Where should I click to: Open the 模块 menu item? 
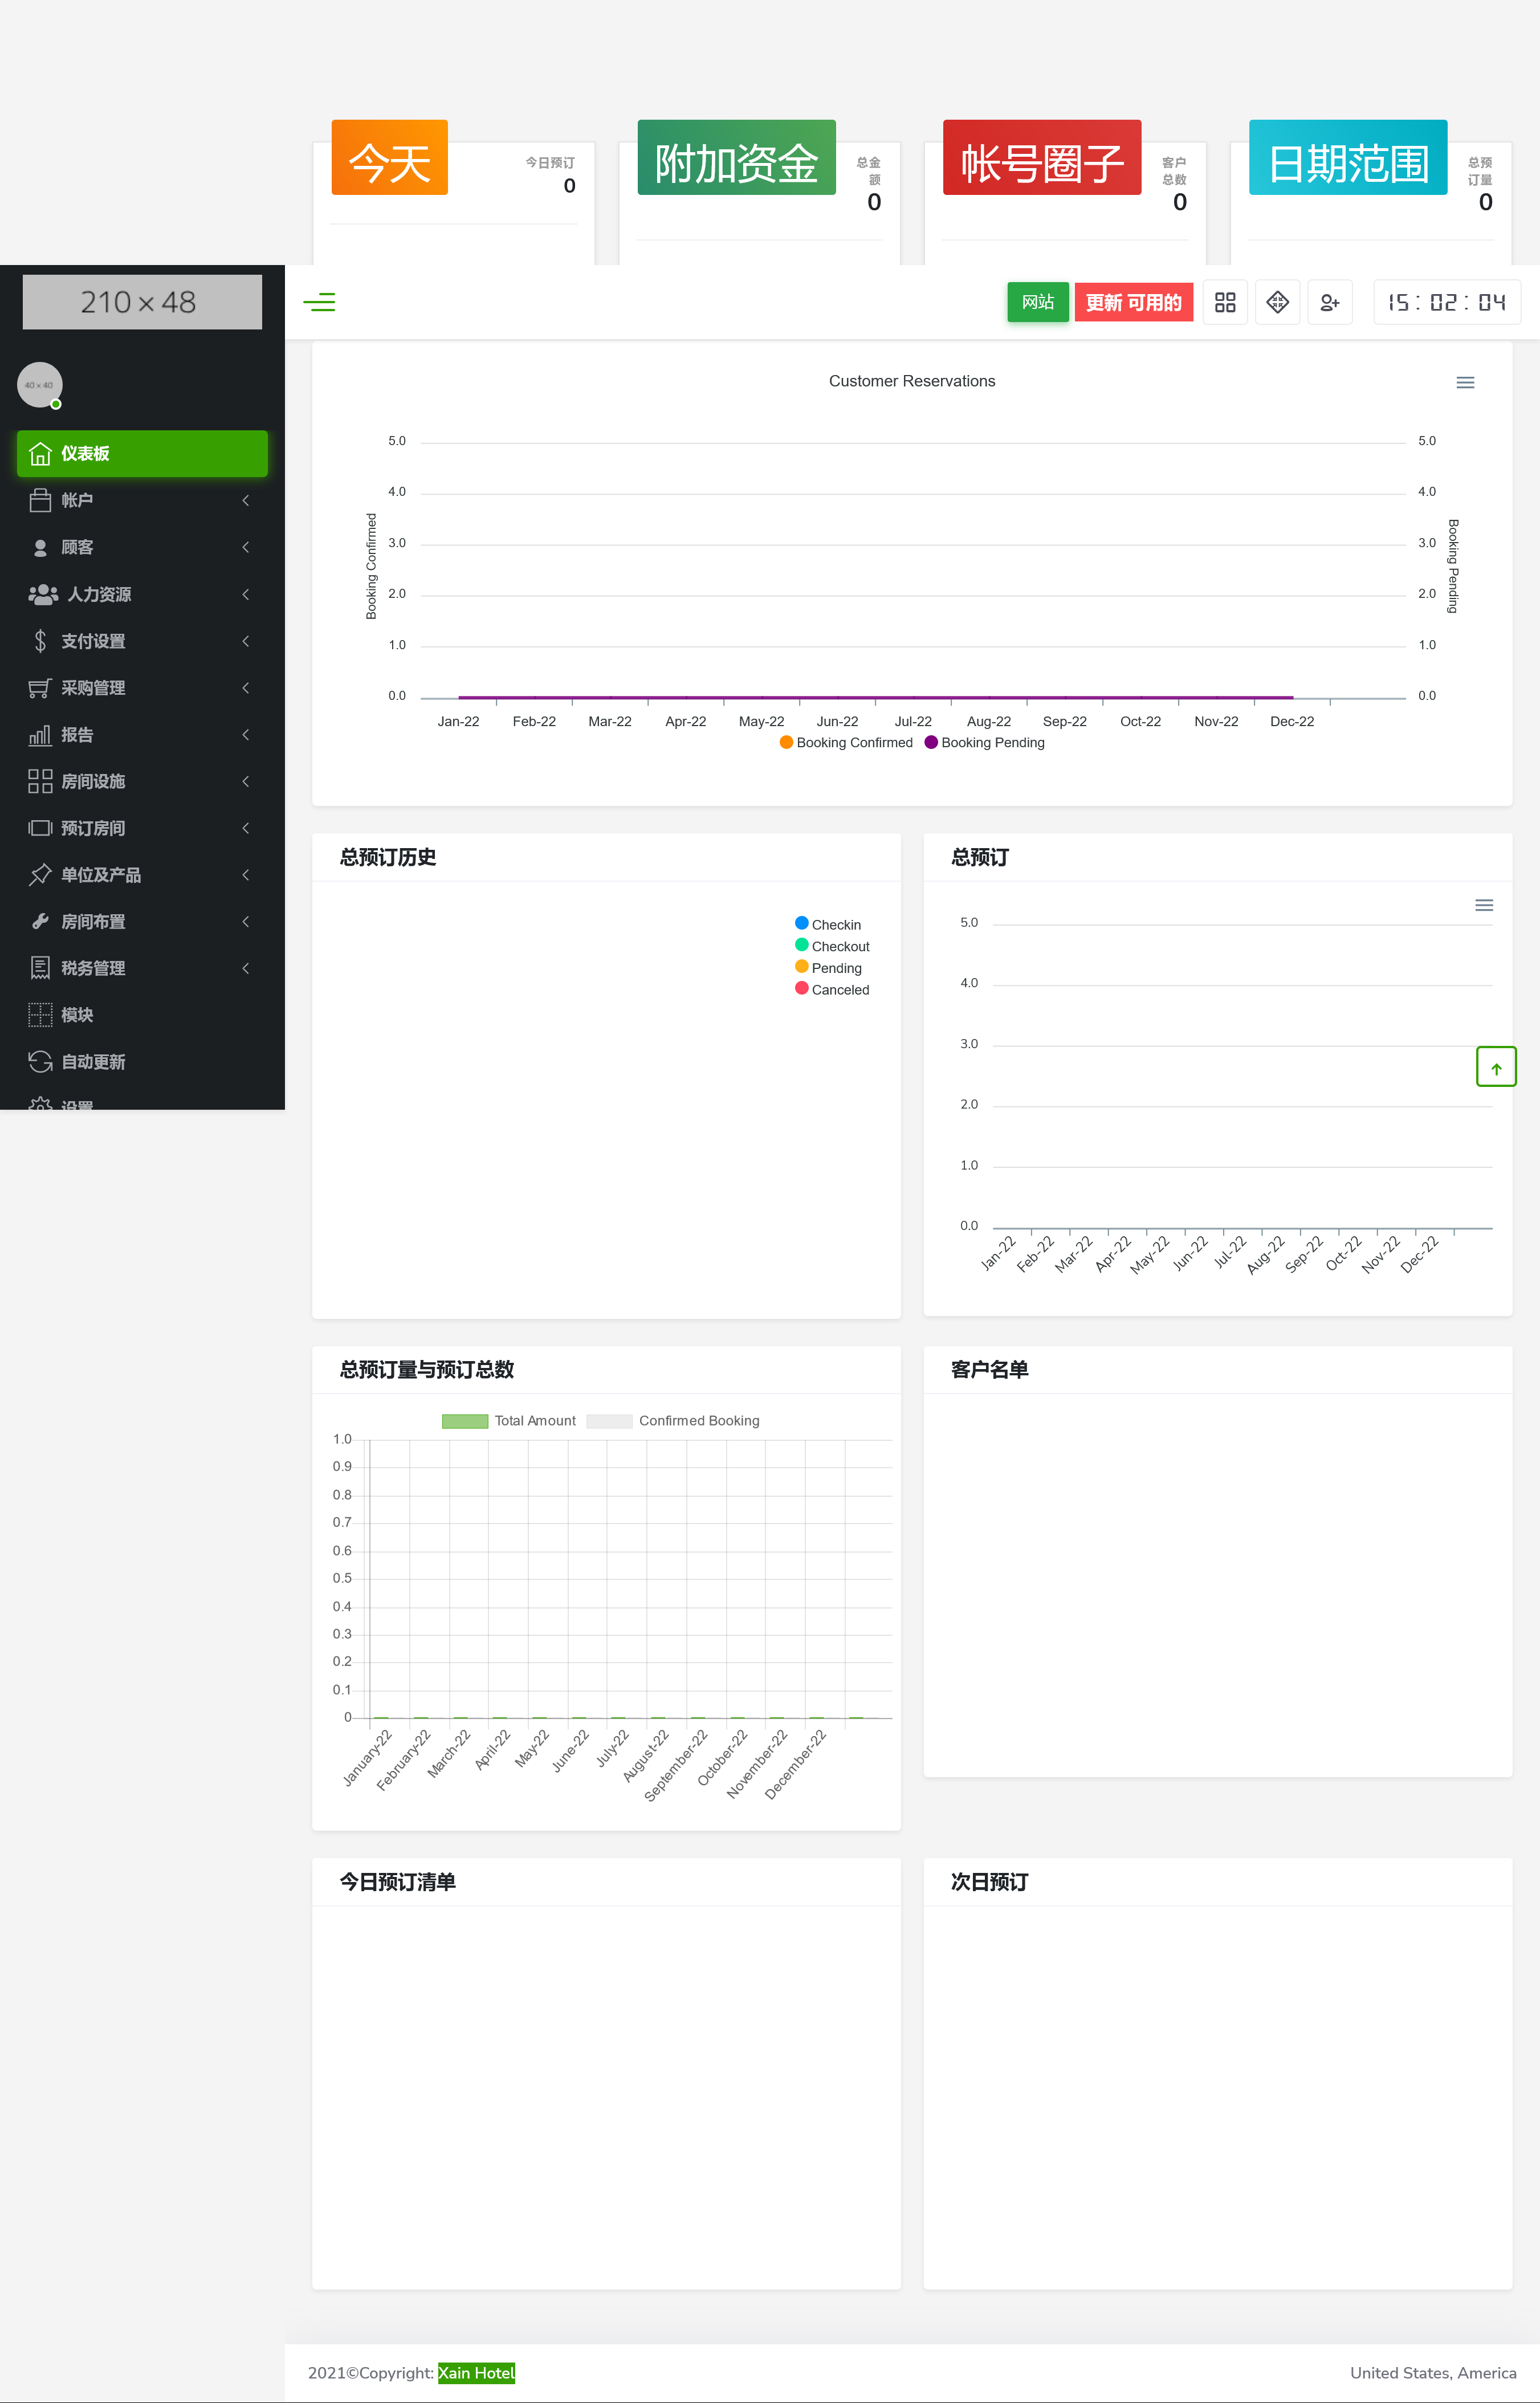(x=142, y=1015)
